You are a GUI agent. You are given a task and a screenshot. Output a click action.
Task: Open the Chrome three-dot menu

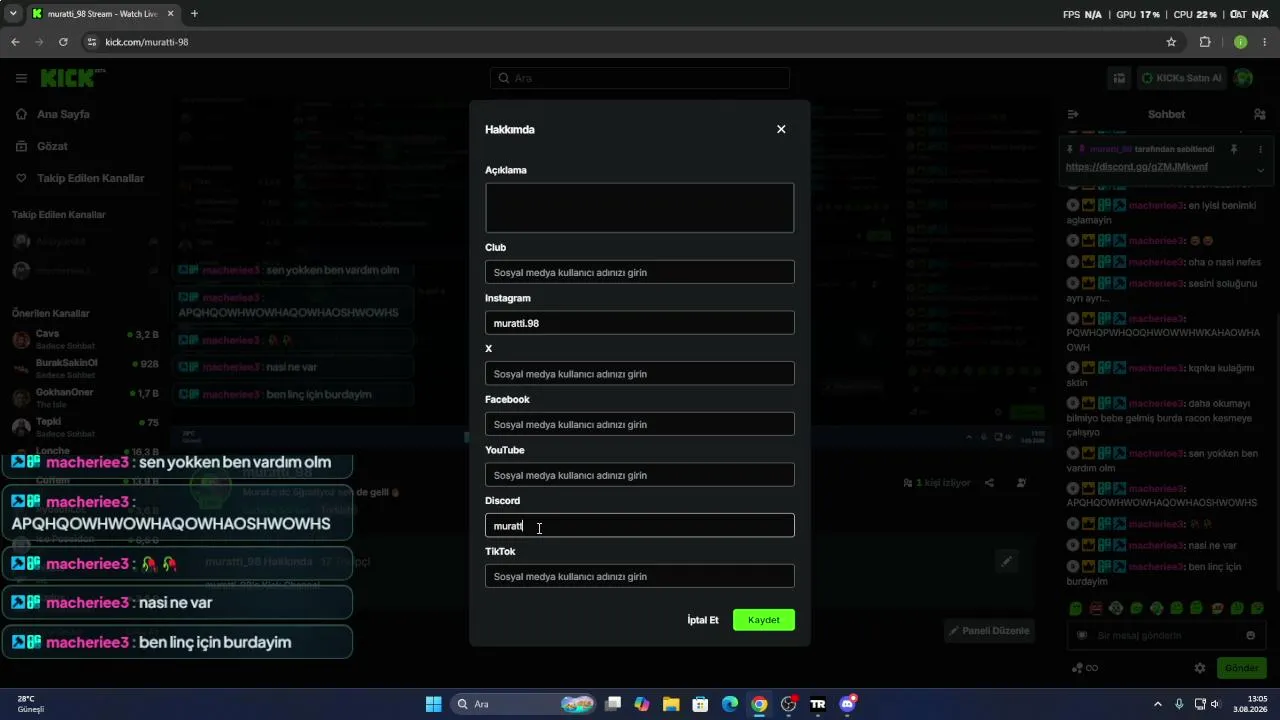click(1265, 42)
